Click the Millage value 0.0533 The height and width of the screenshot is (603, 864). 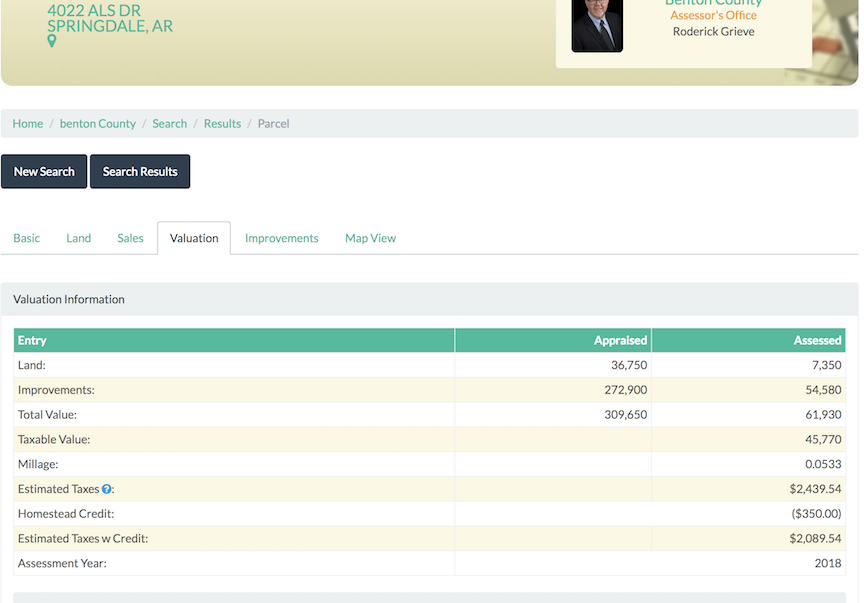pyautogui.click(x=823, y=464)
